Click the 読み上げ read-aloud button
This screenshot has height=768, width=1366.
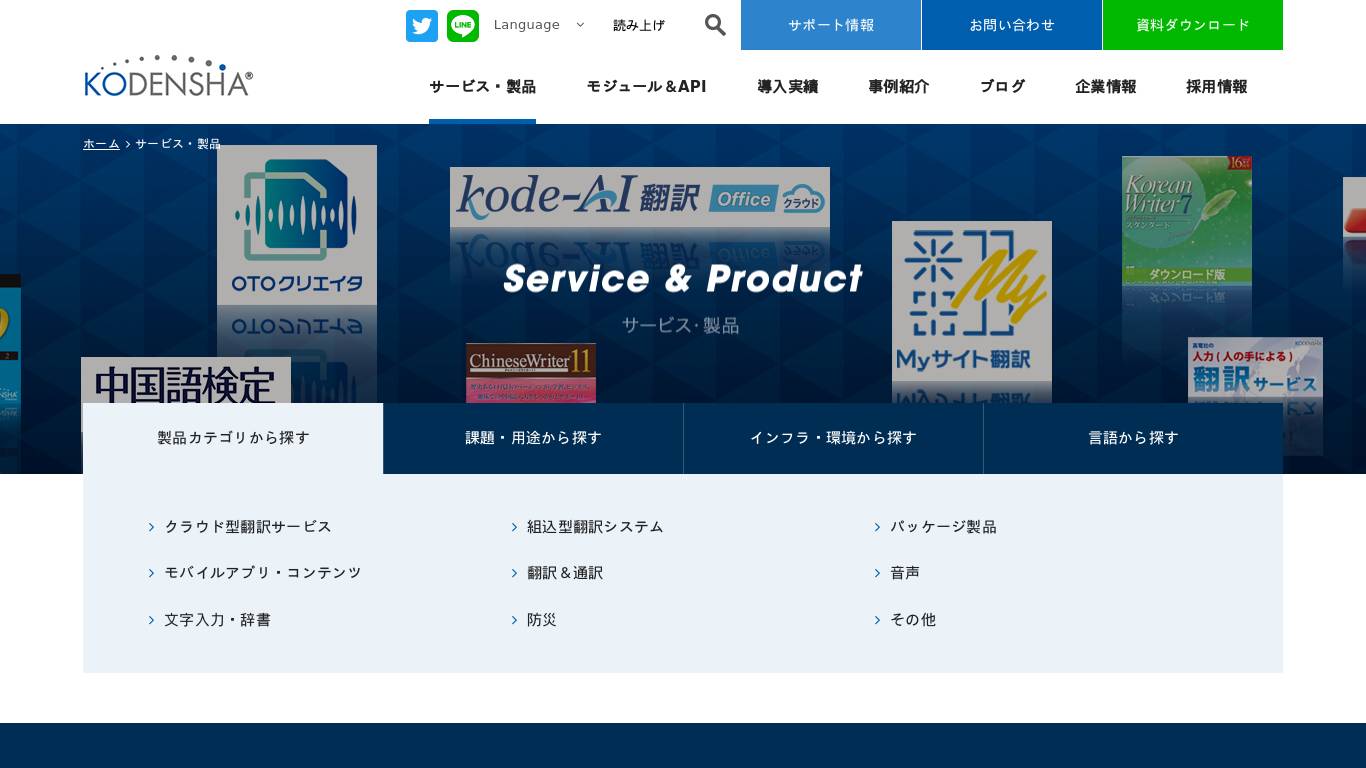(639, 25)
